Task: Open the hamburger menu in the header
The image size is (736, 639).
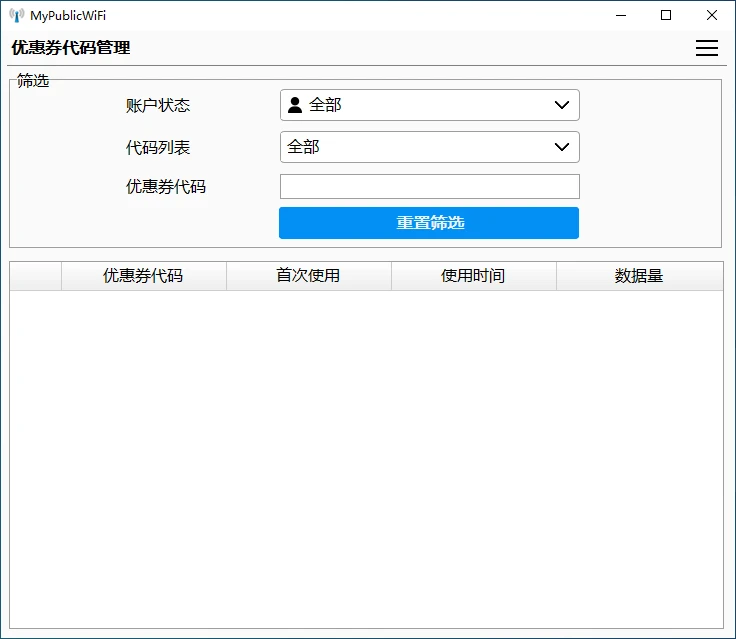Action: (x=706, y=48)
